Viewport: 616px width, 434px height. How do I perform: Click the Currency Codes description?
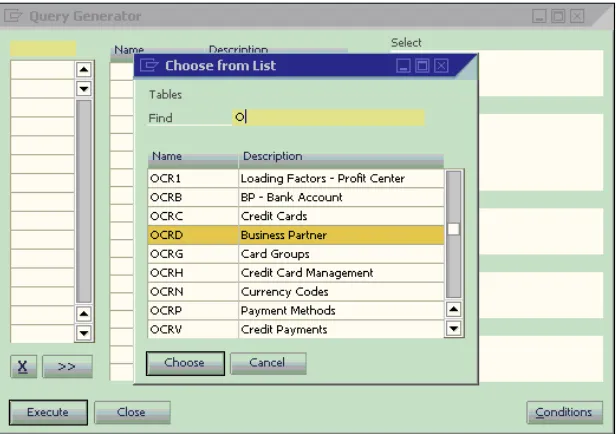[x=284, y=292]
